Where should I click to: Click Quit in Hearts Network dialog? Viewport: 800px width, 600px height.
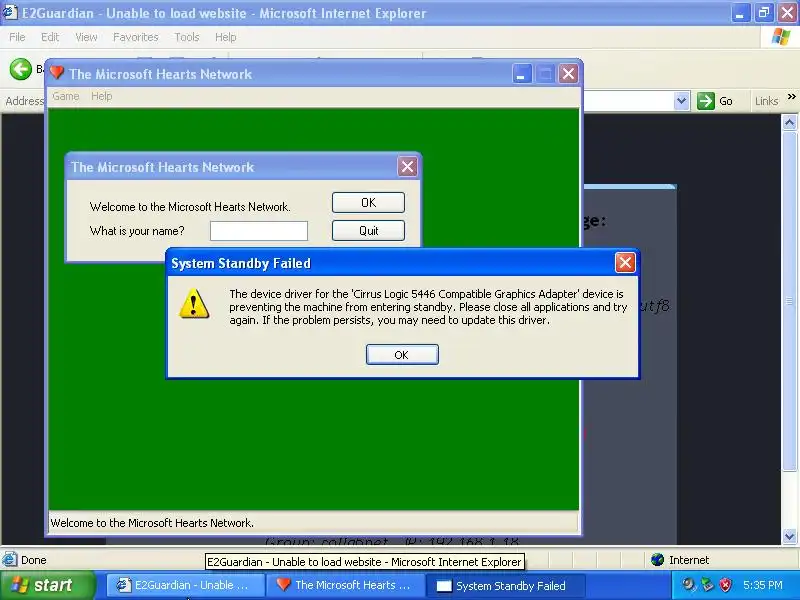pos(368,231)
